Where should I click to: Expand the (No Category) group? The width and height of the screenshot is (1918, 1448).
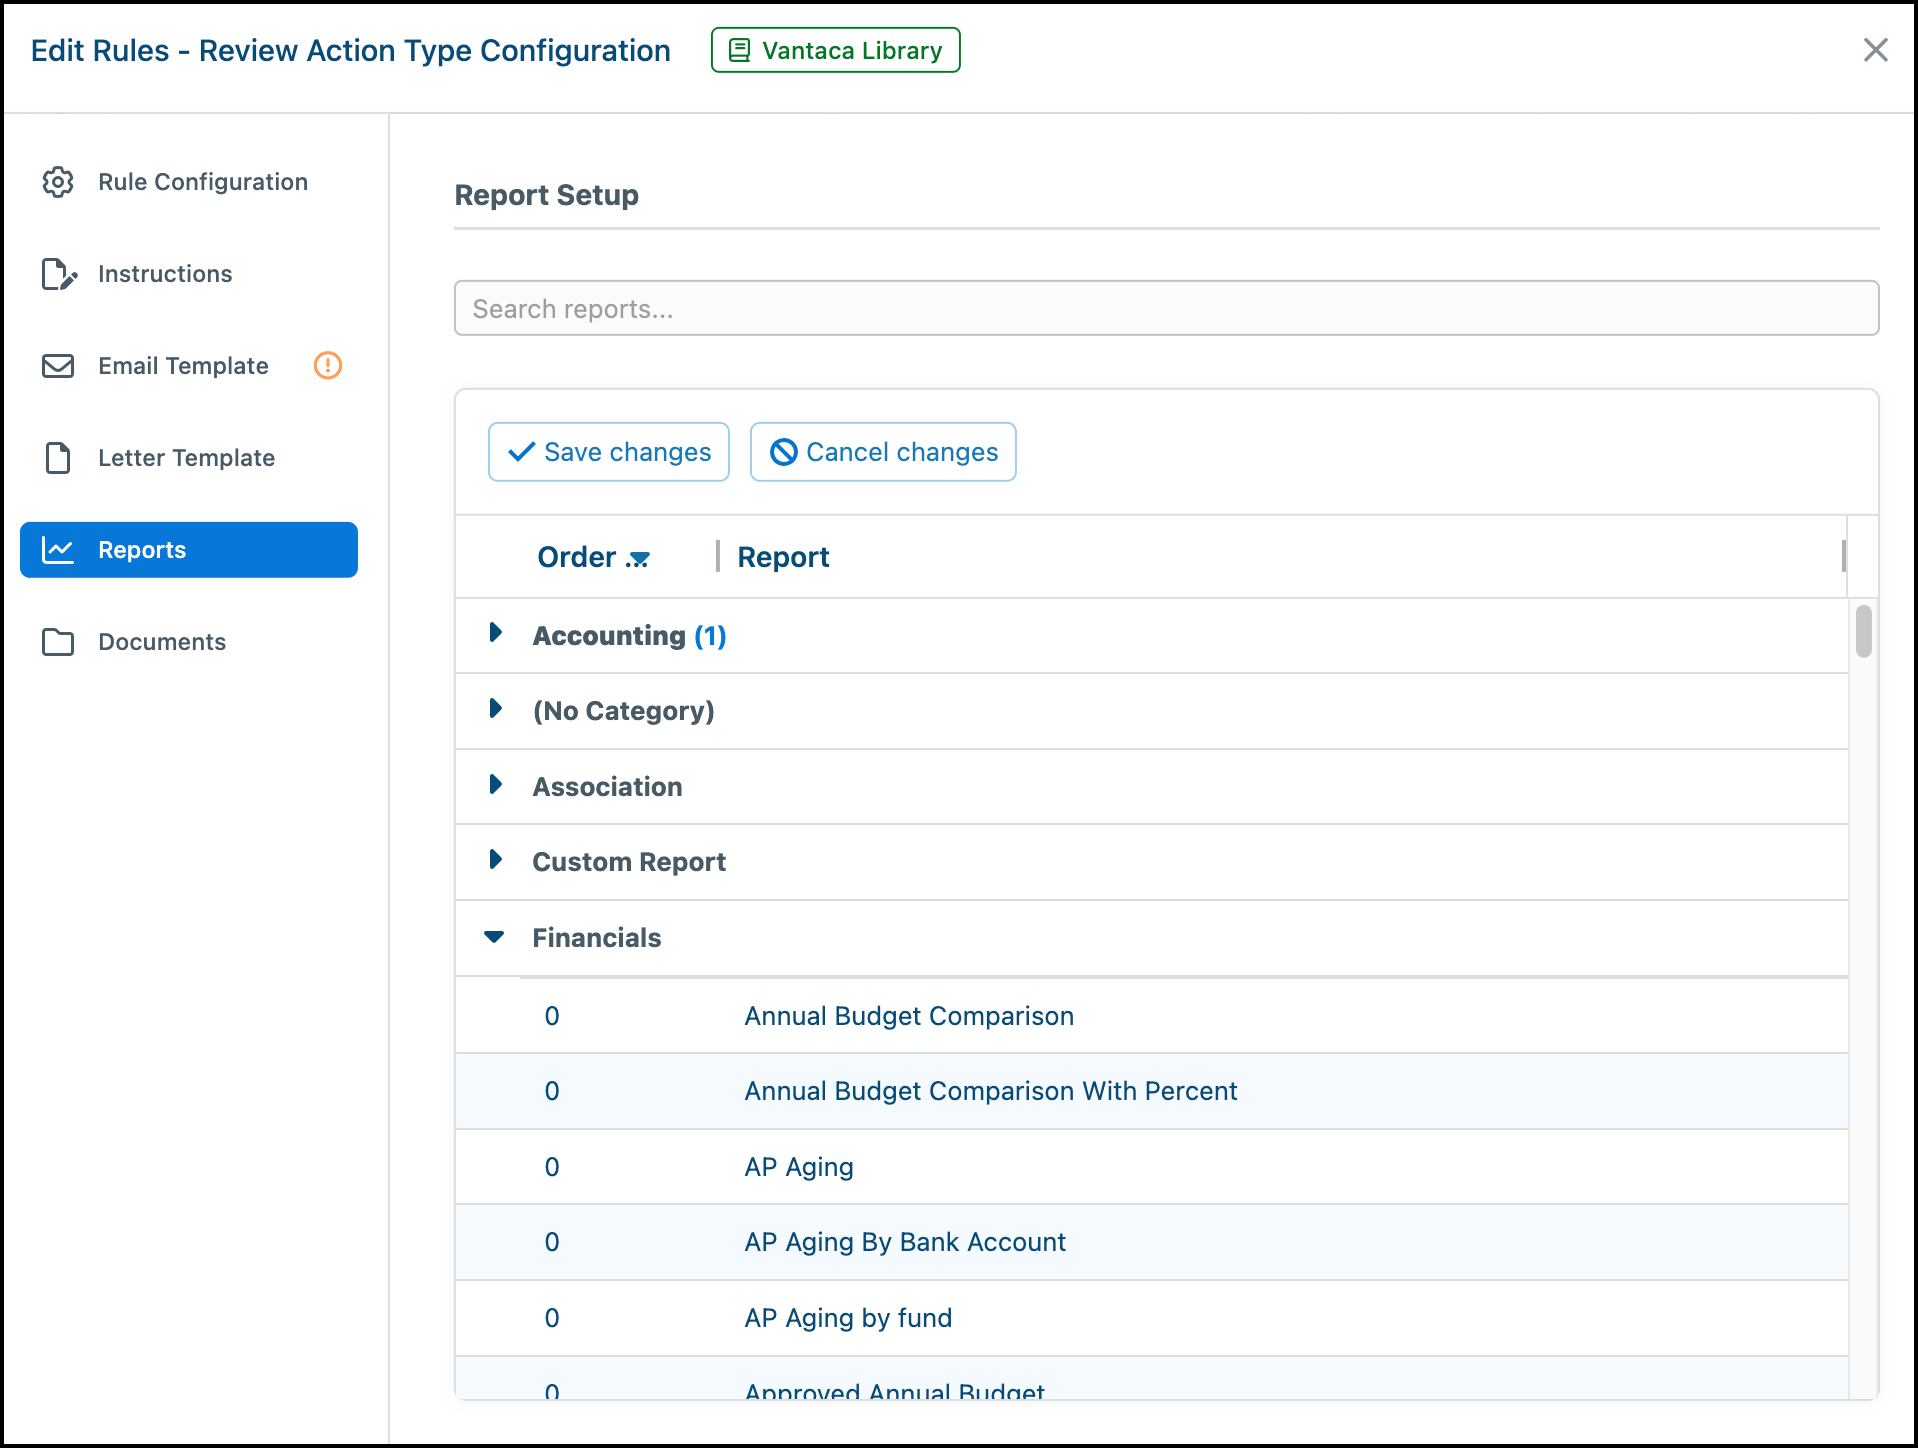pos(495,709)
